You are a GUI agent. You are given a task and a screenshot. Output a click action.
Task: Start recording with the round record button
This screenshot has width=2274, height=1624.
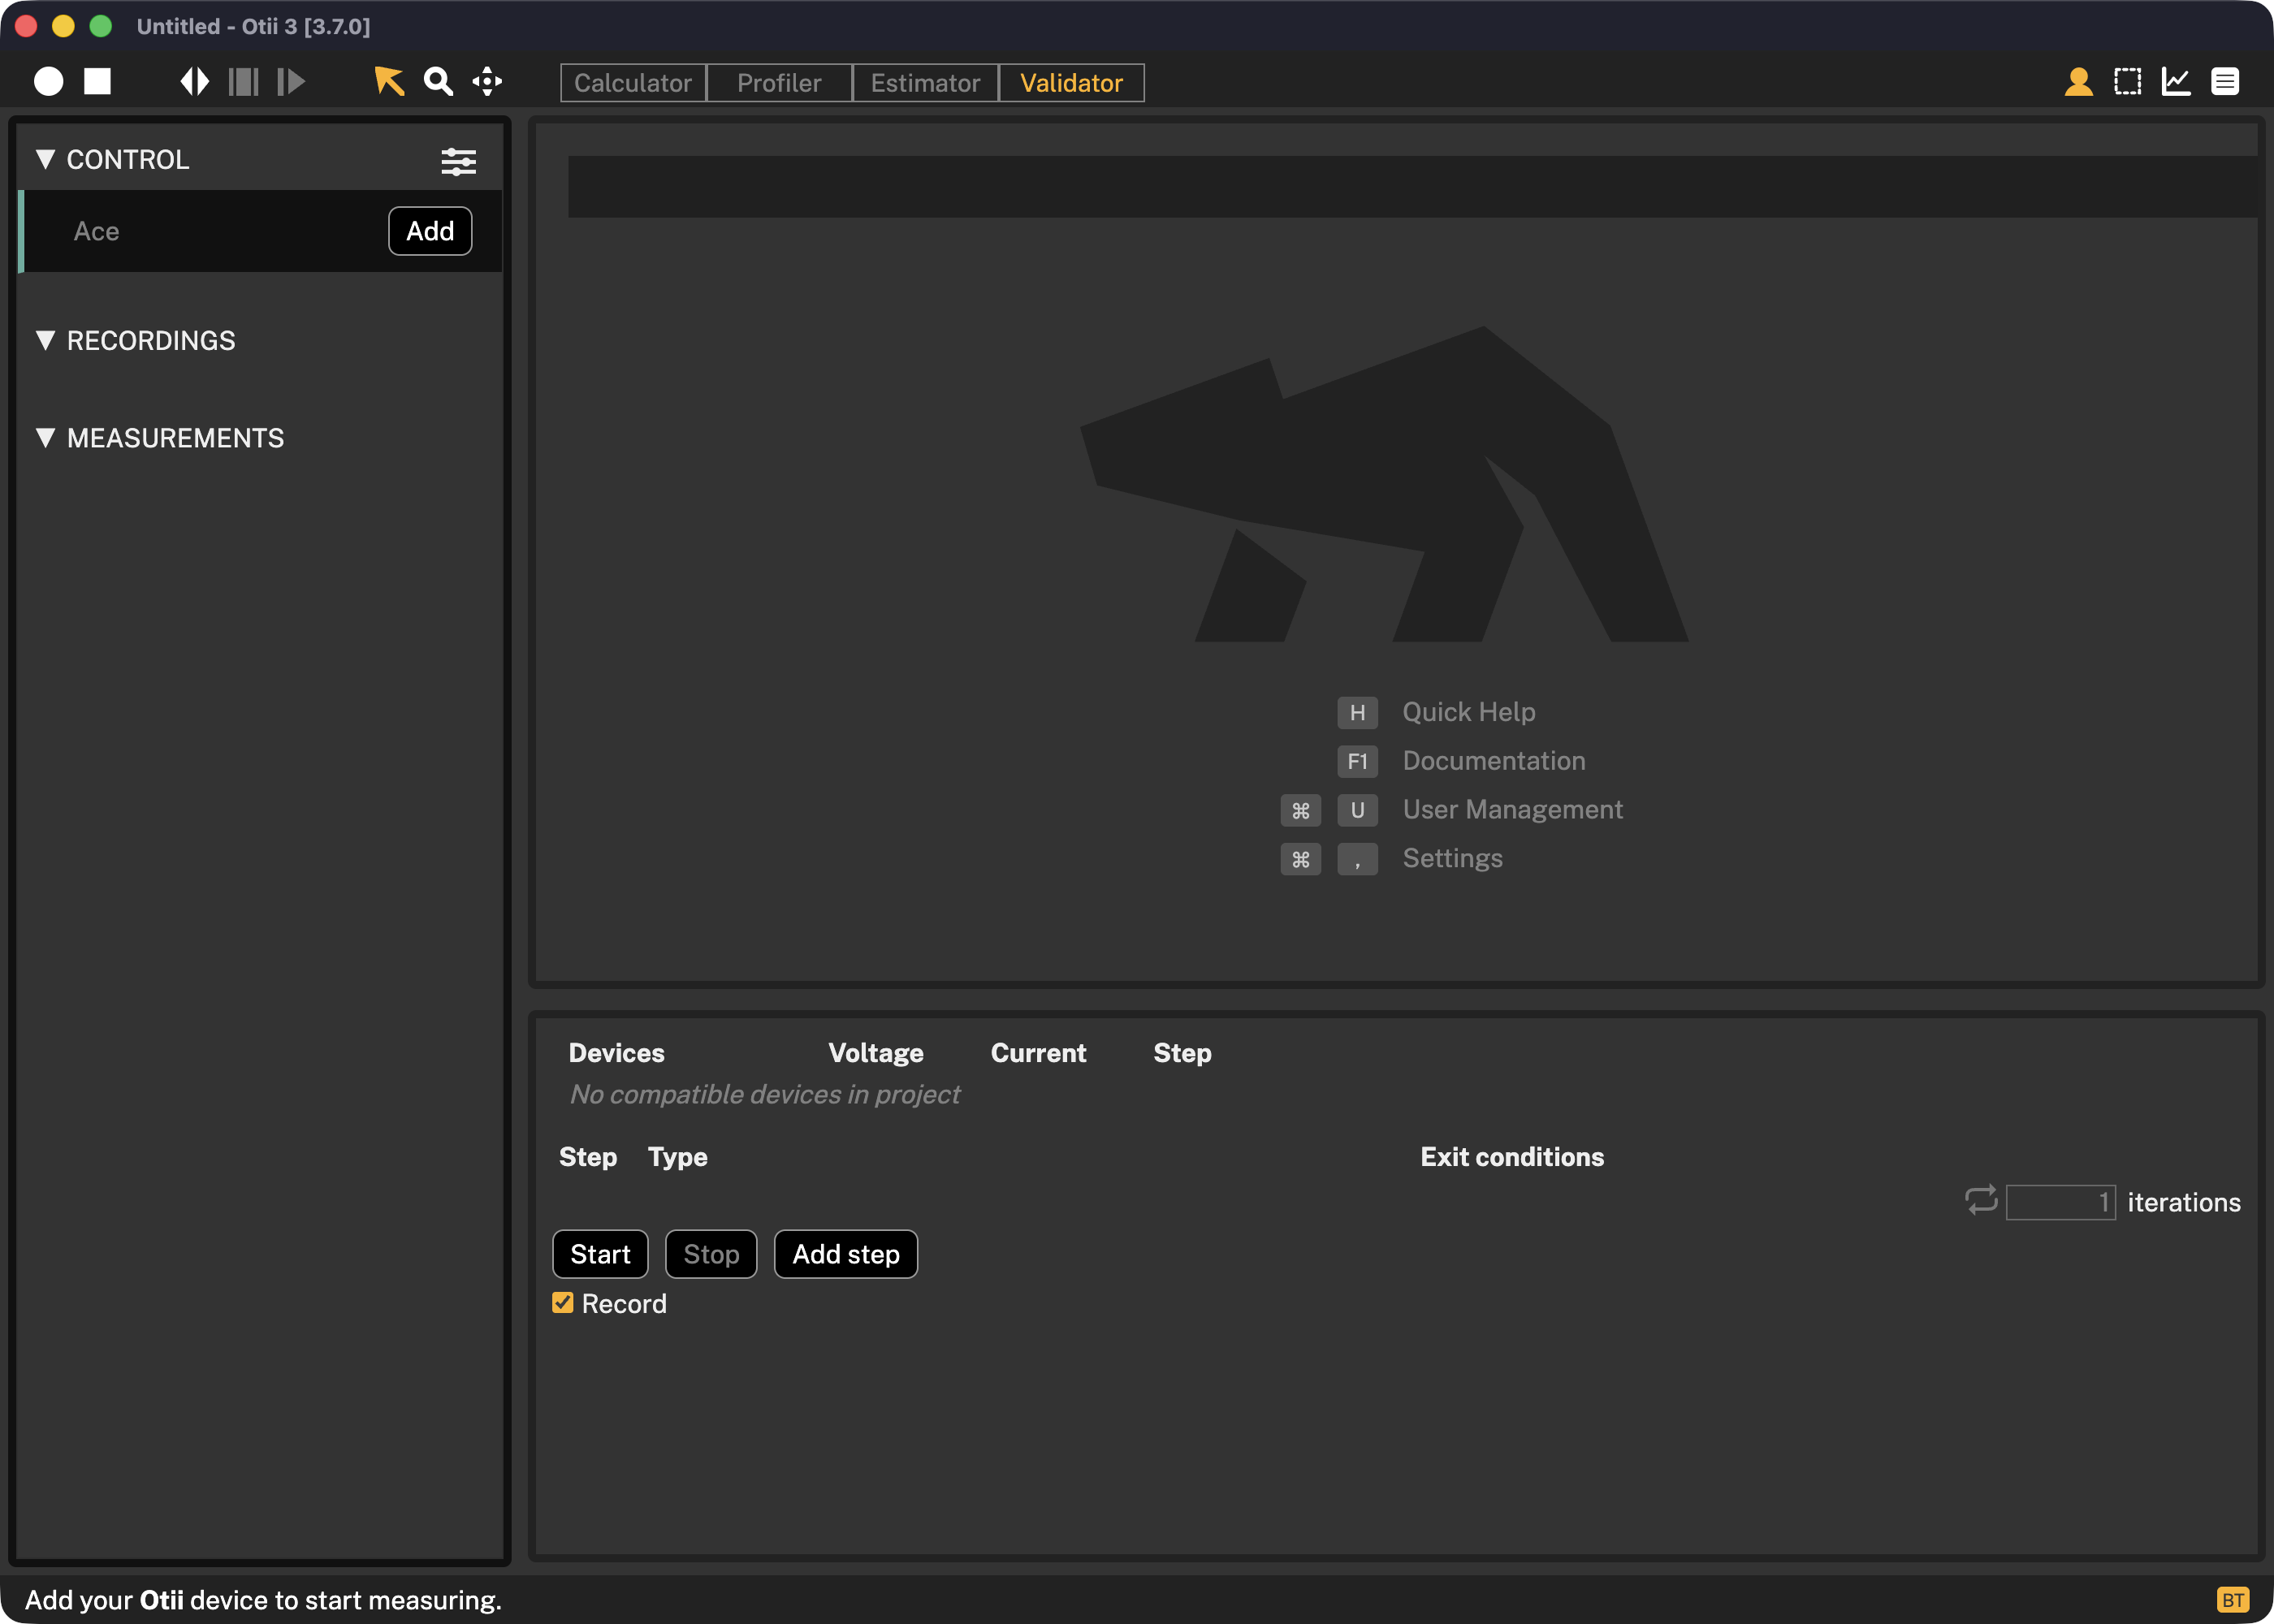click(x=48, y=82)
